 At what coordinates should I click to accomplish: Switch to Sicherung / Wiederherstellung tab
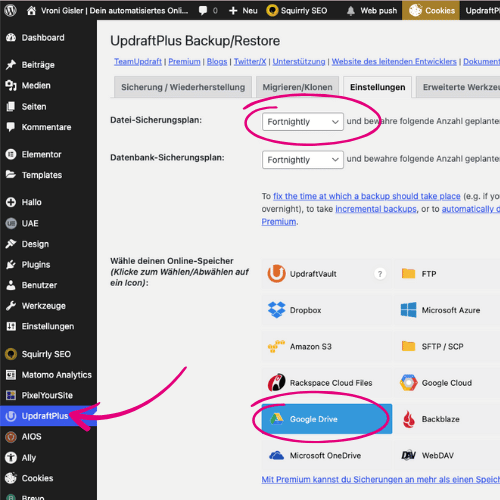point(183,87)
